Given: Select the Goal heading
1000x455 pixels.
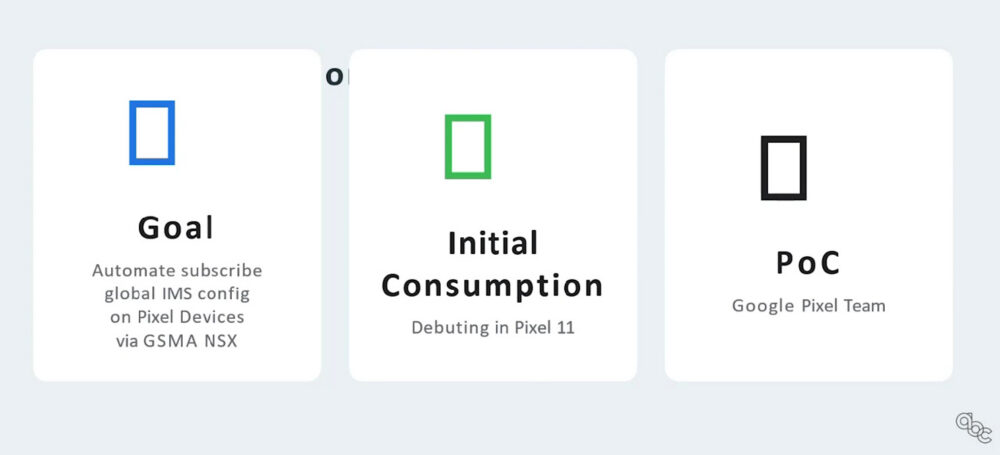Looking at the screenshot, I should [176, 227].
